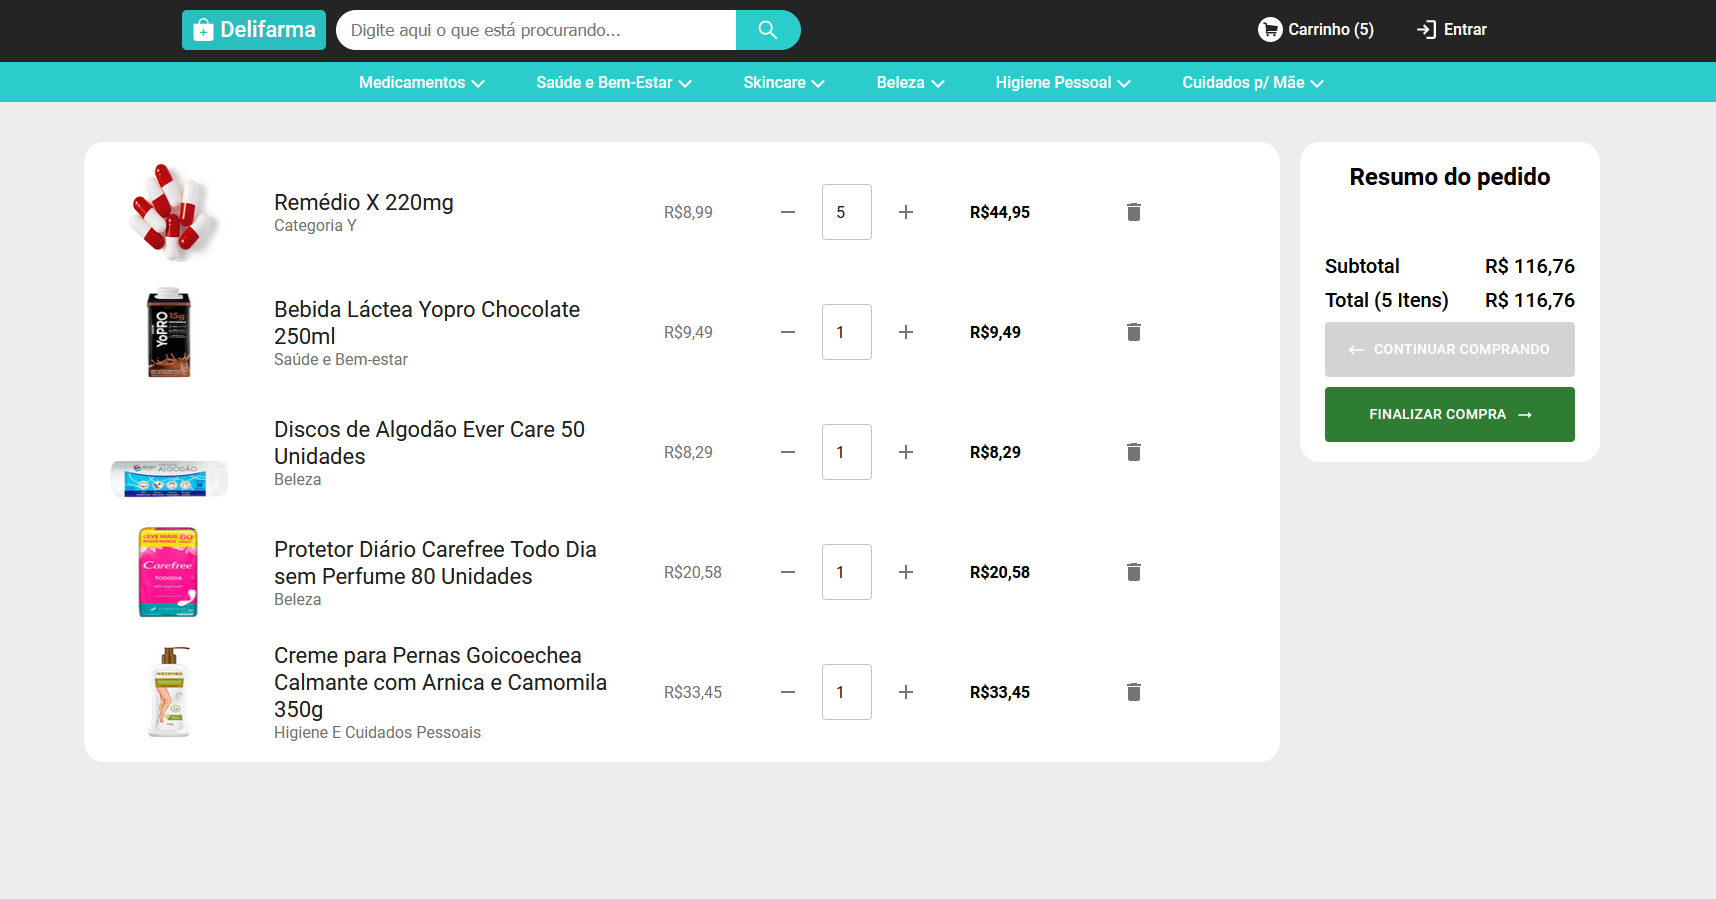Open the cotton discs product thumbnail
This screenshot has width=1716, height=899.
(x=169, y=479)
